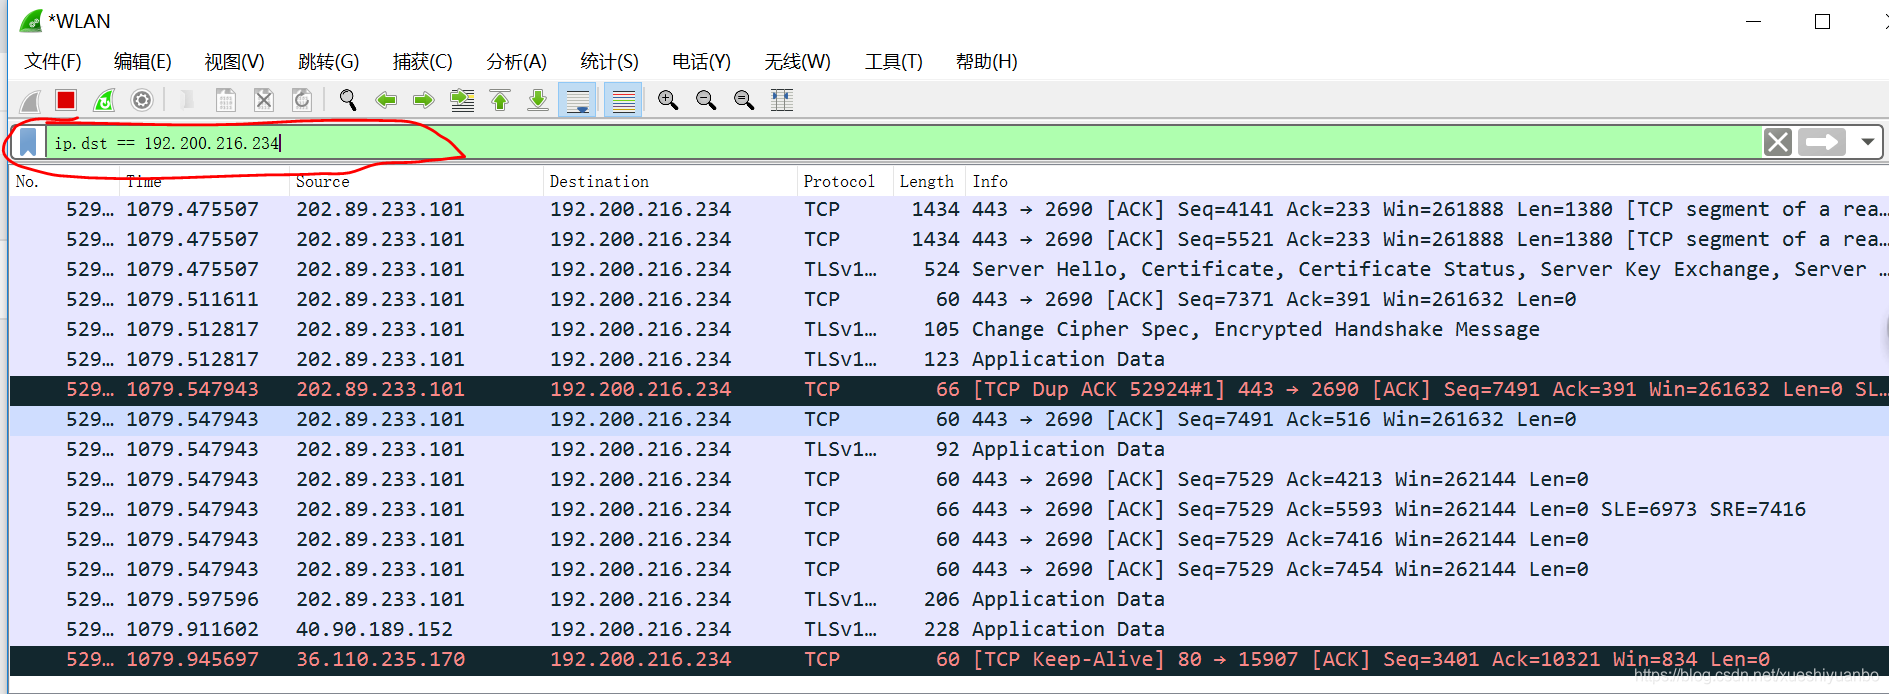Find a packet with magnifier icon
This screenshot has height=694, width=1889.
click(347, 100)
